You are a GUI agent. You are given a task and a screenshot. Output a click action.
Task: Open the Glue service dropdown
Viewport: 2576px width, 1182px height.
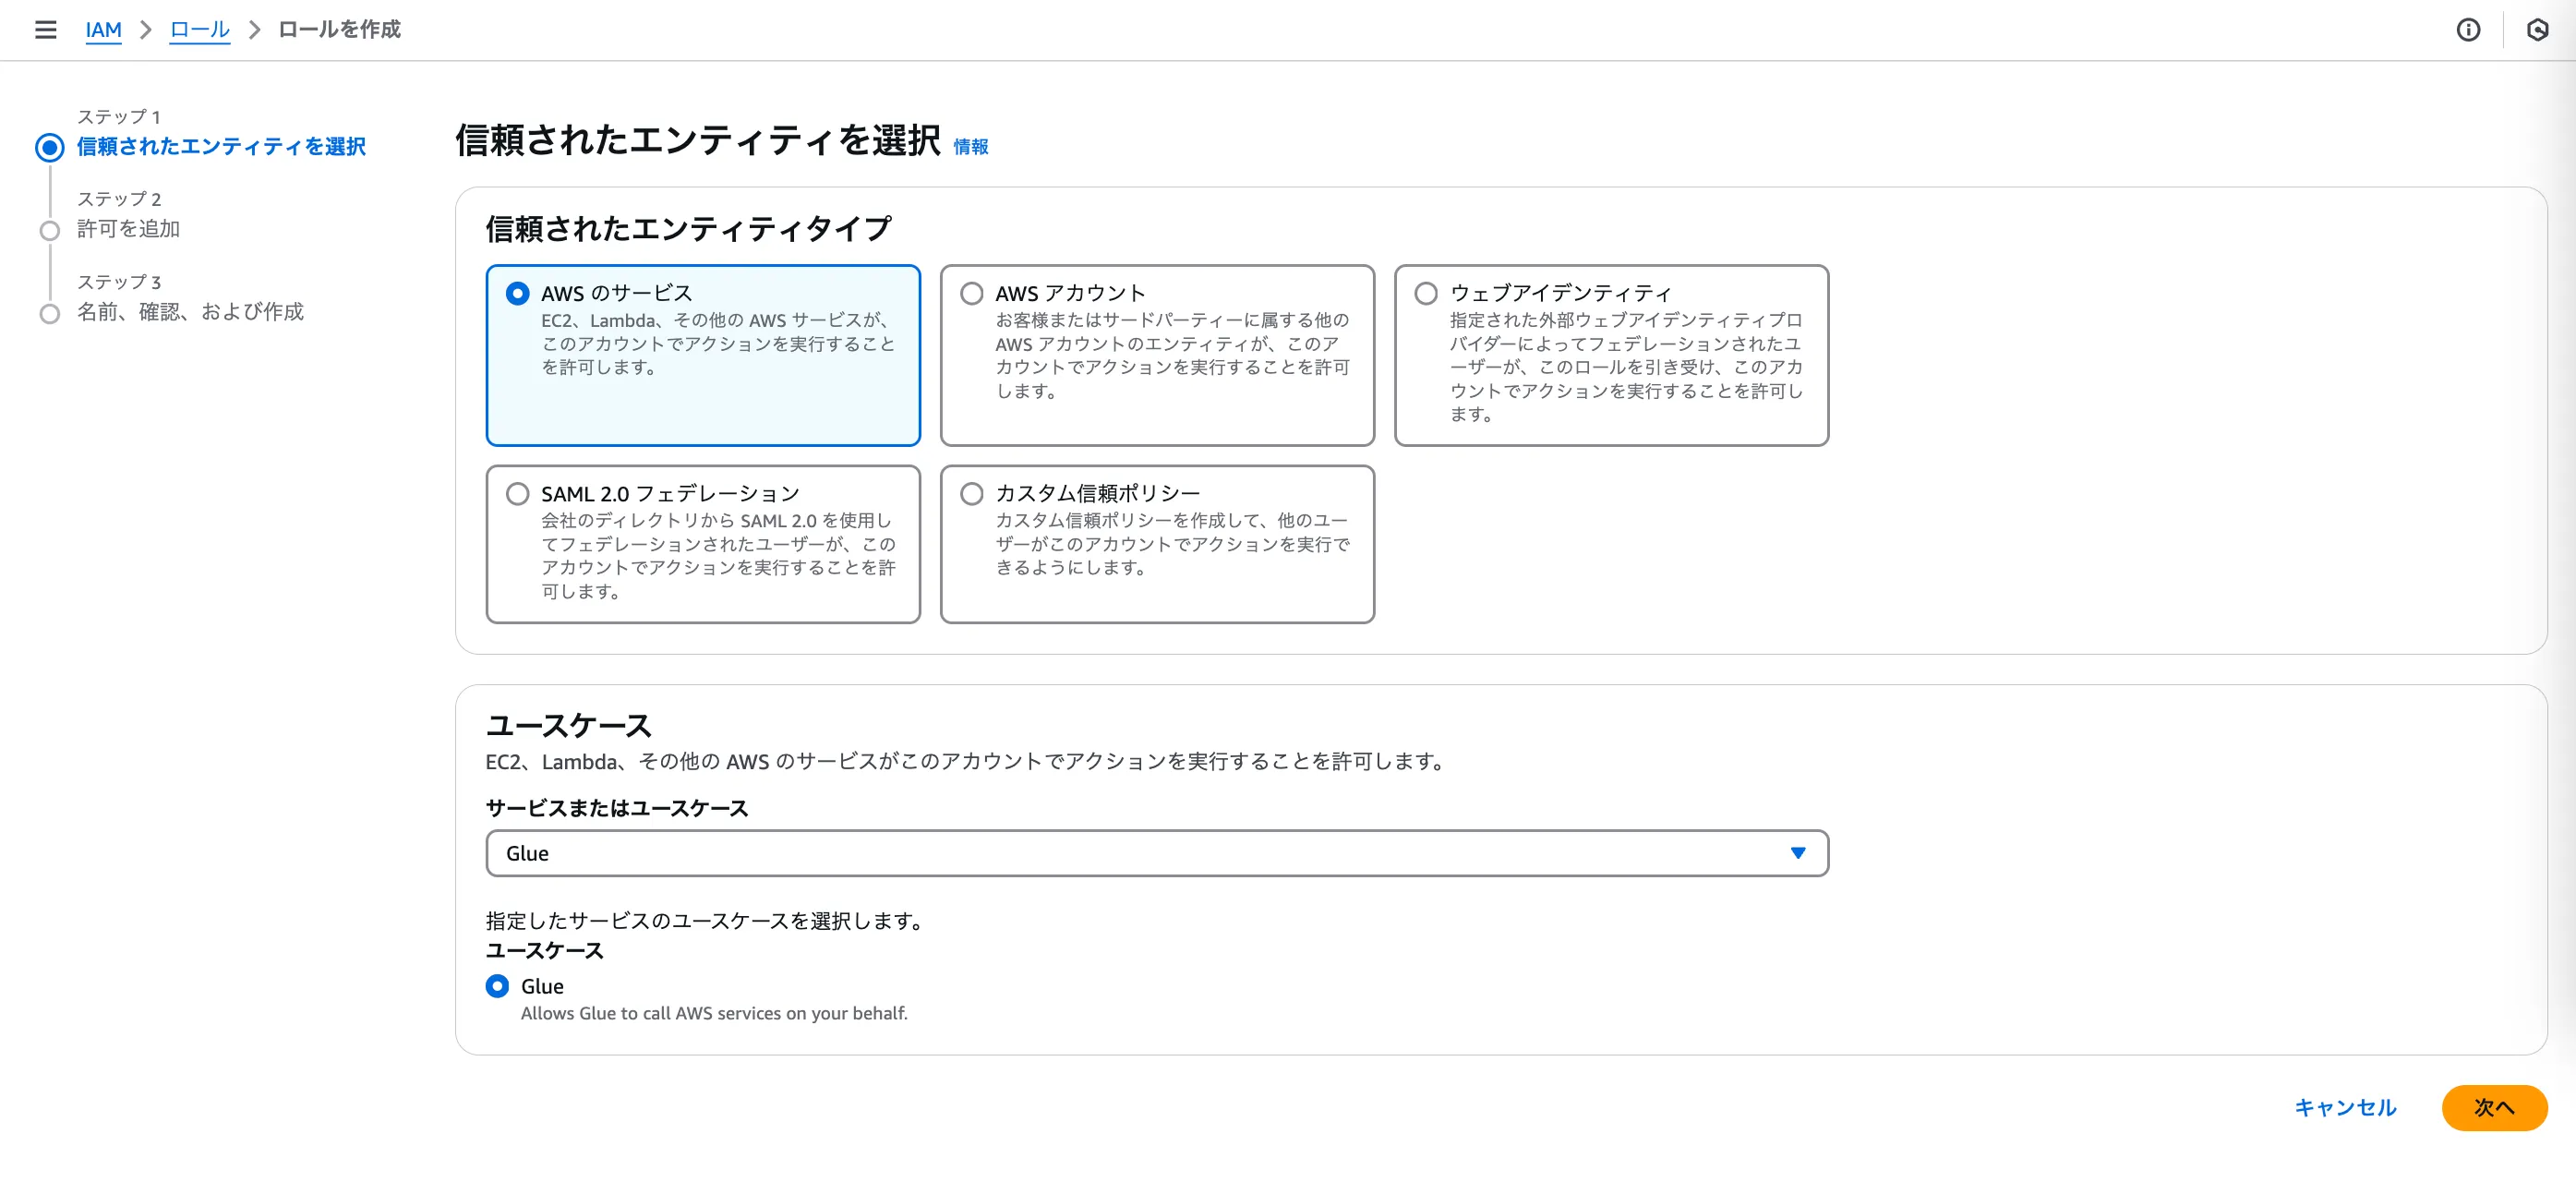tap(1140, 853)
